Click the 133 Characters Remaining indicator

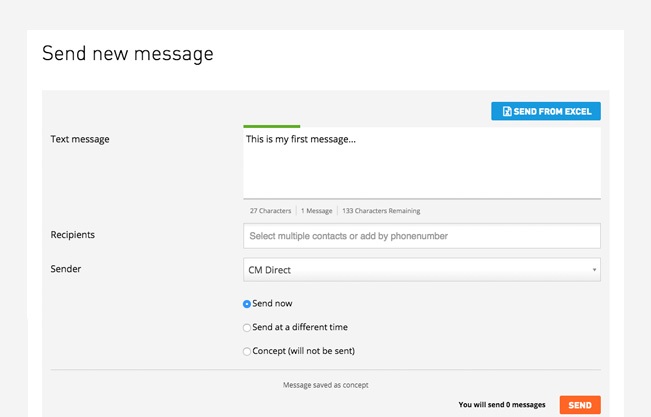pos(381,211)
